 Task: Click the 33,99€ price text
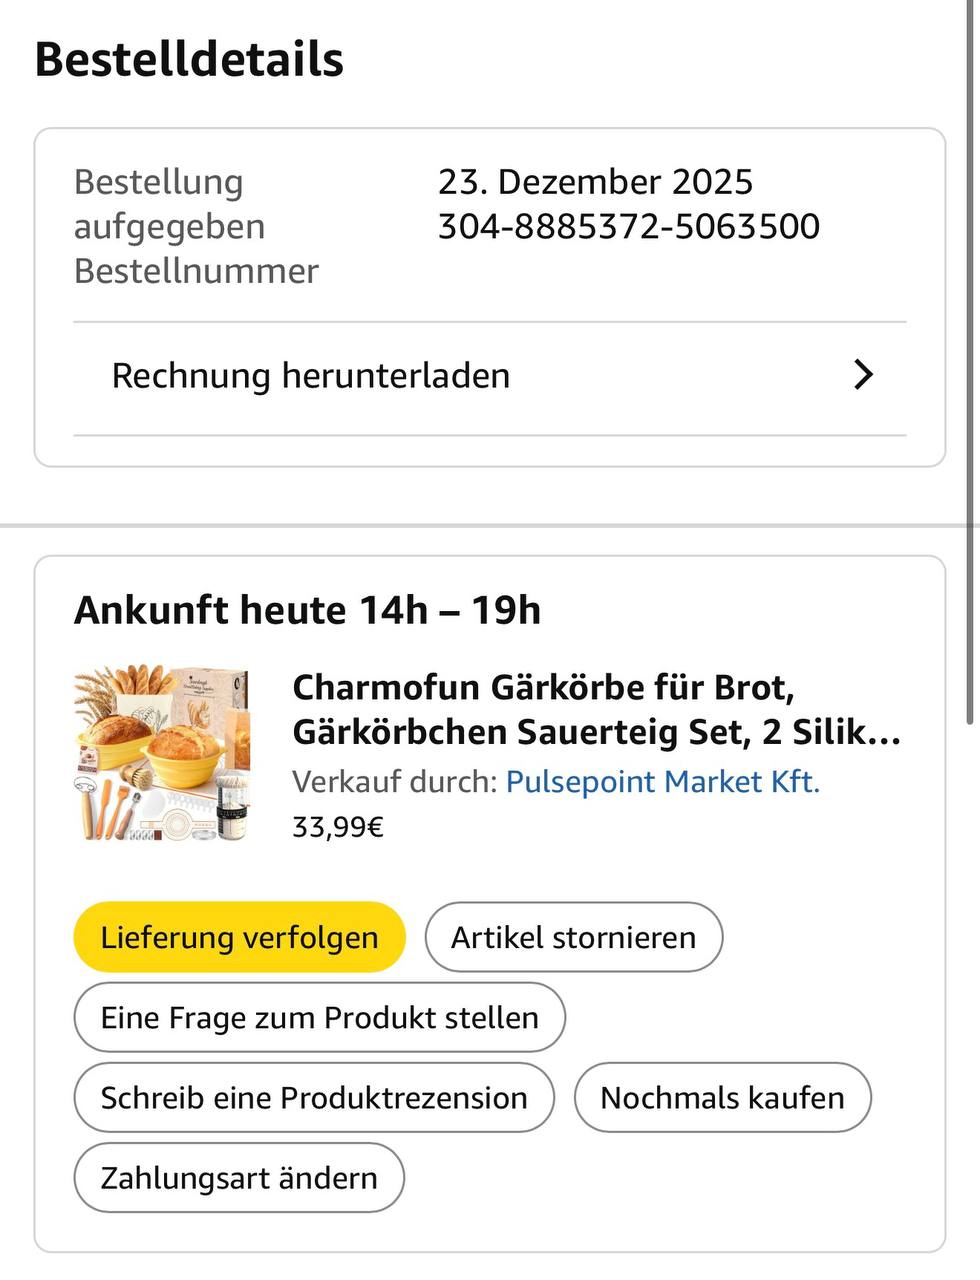[337, 827]
